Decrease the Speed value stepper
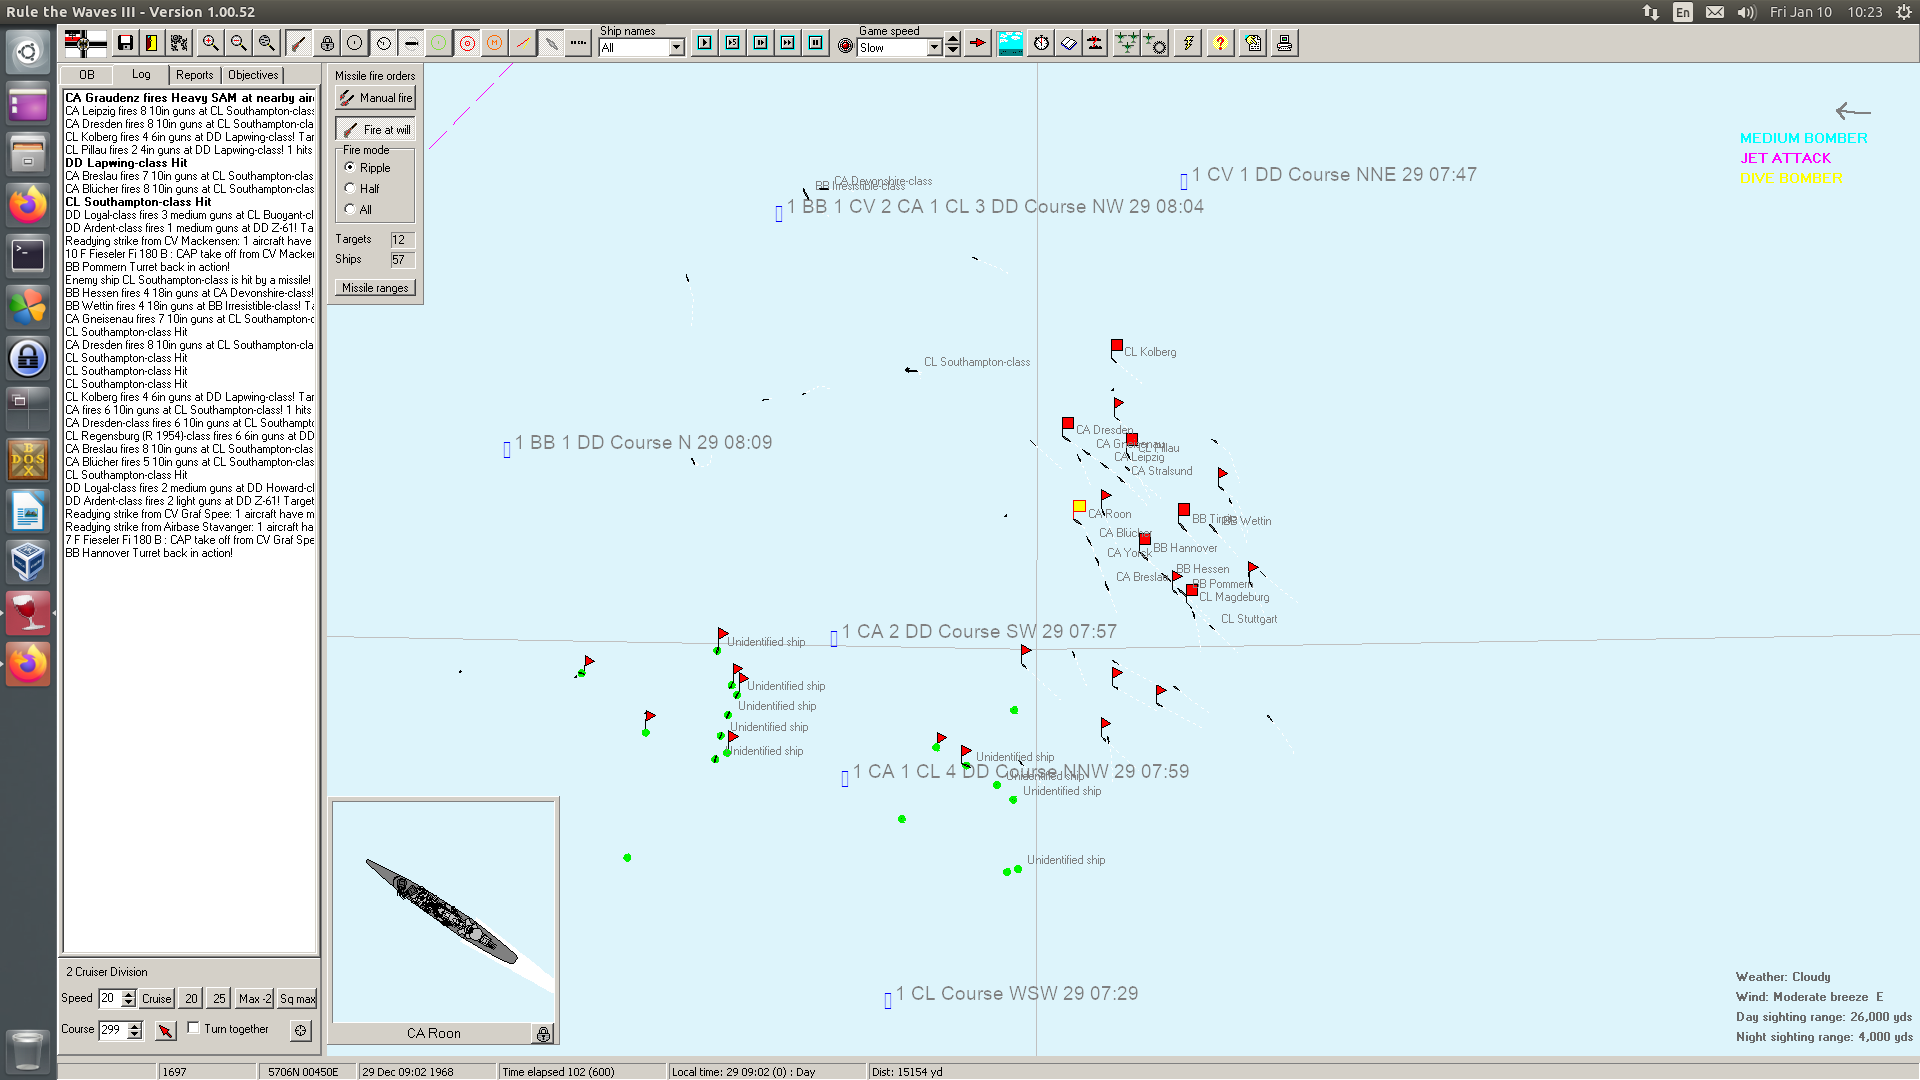Viewport: 1920px width, 1080px height. (x=128, y=1003)
